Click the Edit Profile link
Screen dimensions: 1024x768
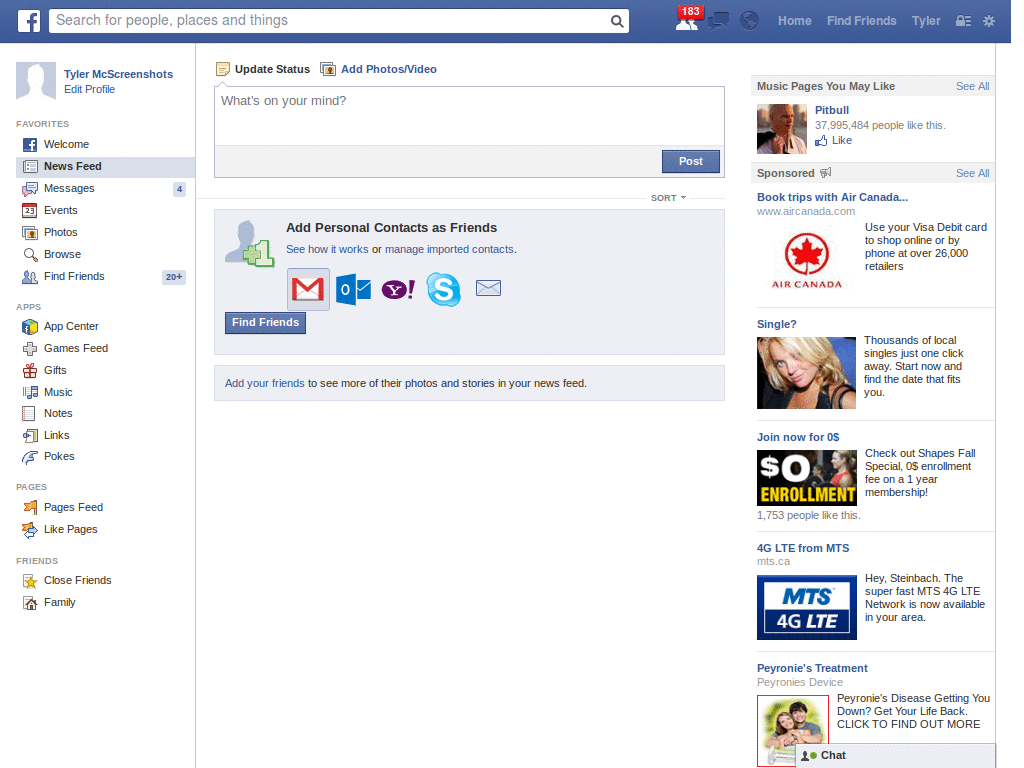(89, 89)
